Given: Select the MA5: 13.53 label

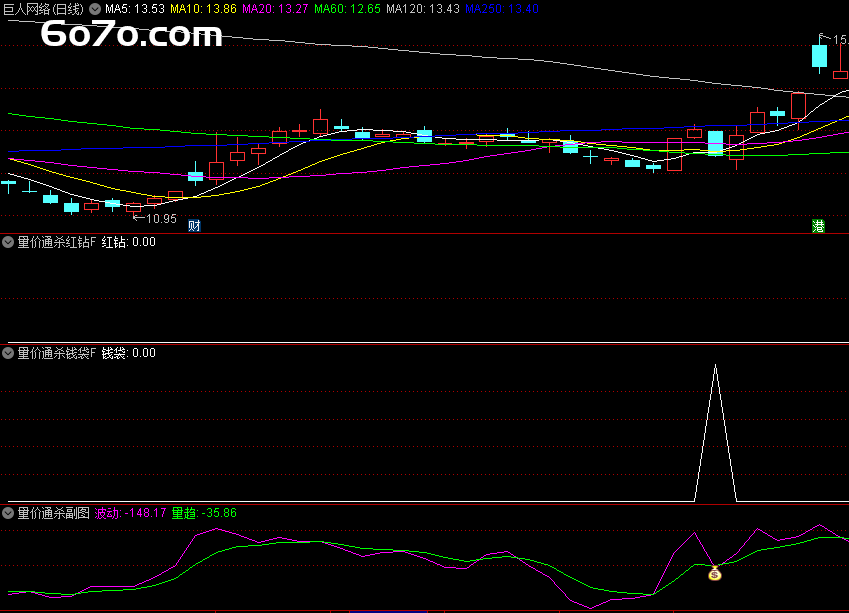Looking at the screenshot, I should click(135, 9).
